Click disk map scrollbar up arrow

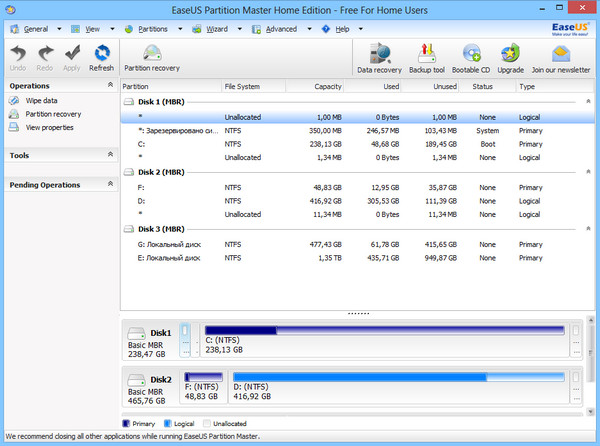pyautogui.click(x=590, y=320)
